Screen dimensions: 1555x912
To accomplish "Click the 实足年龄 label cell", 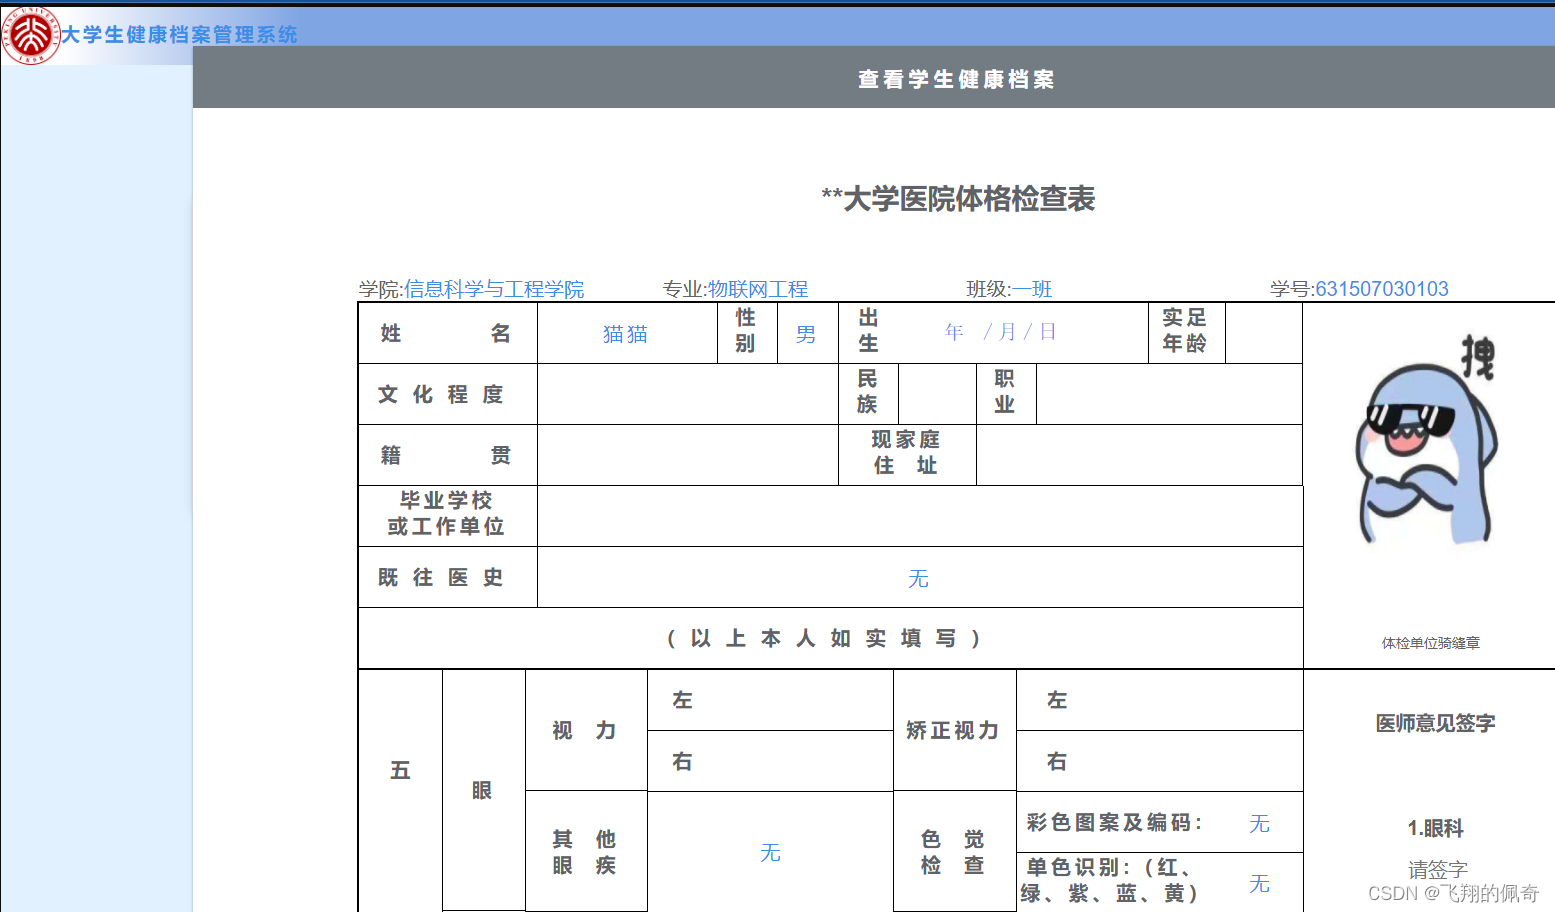I will pyautogui.click(x=1186, y=333).
